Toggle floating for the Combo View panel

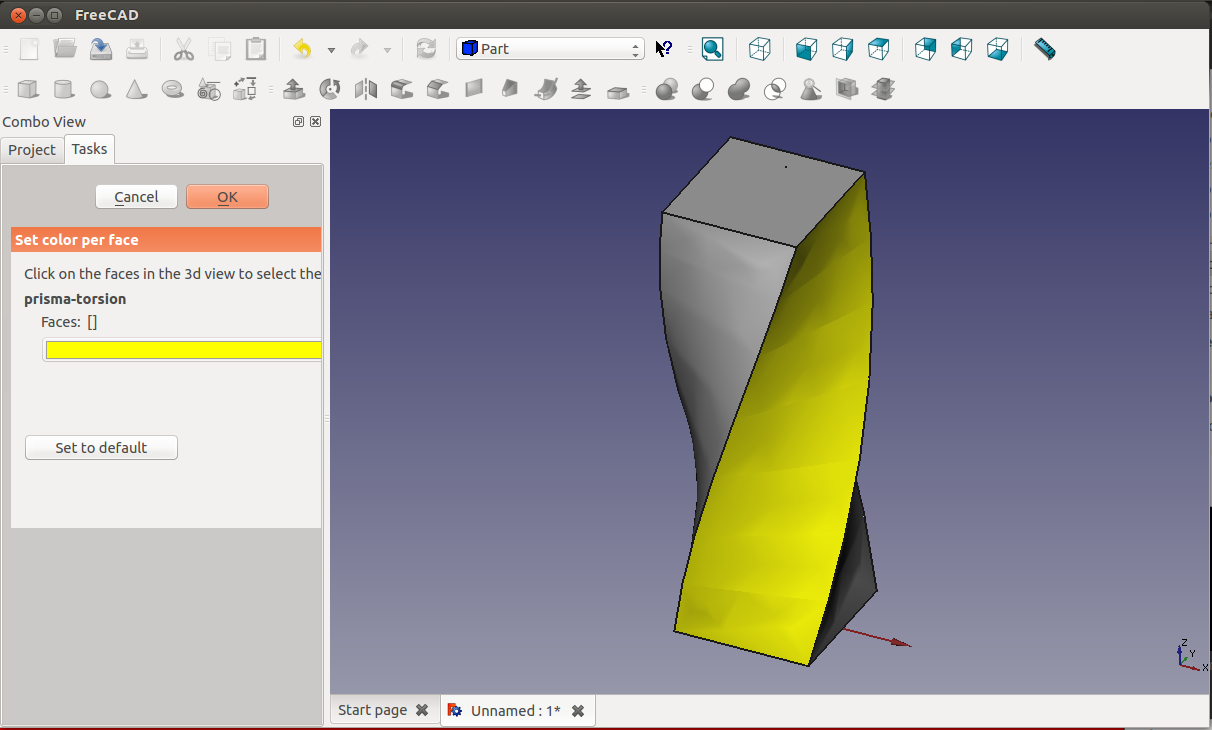298,122
